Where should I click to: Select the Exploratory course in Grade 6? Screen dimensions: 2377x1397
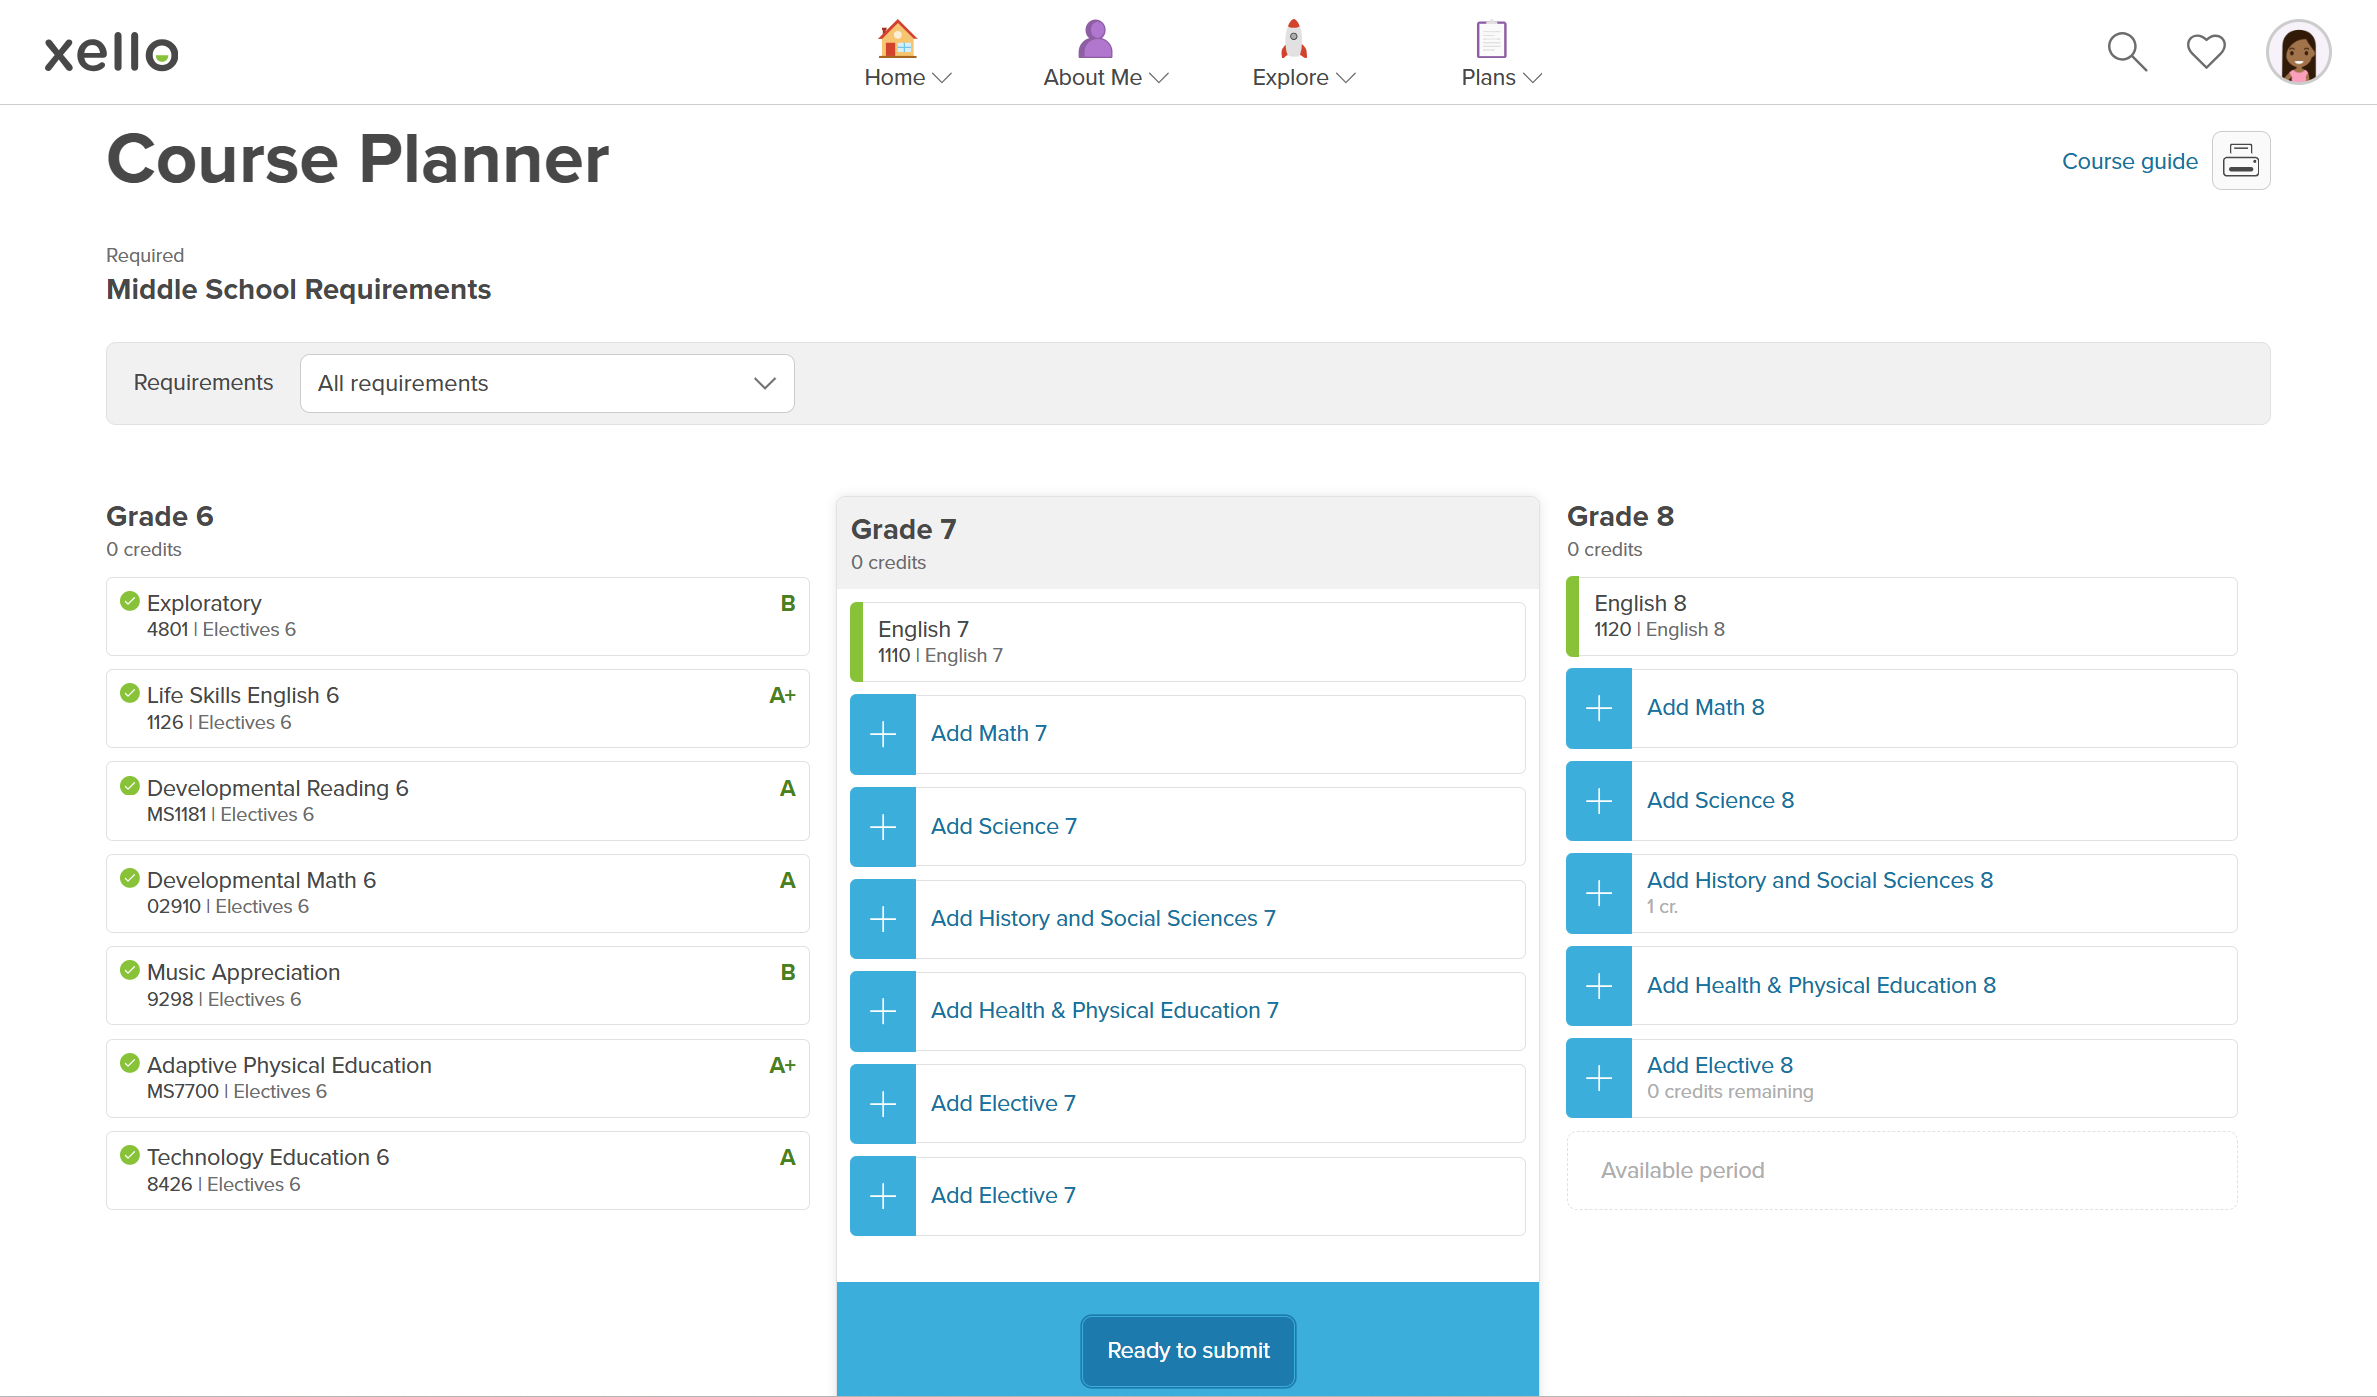click(x=457, y=616)
